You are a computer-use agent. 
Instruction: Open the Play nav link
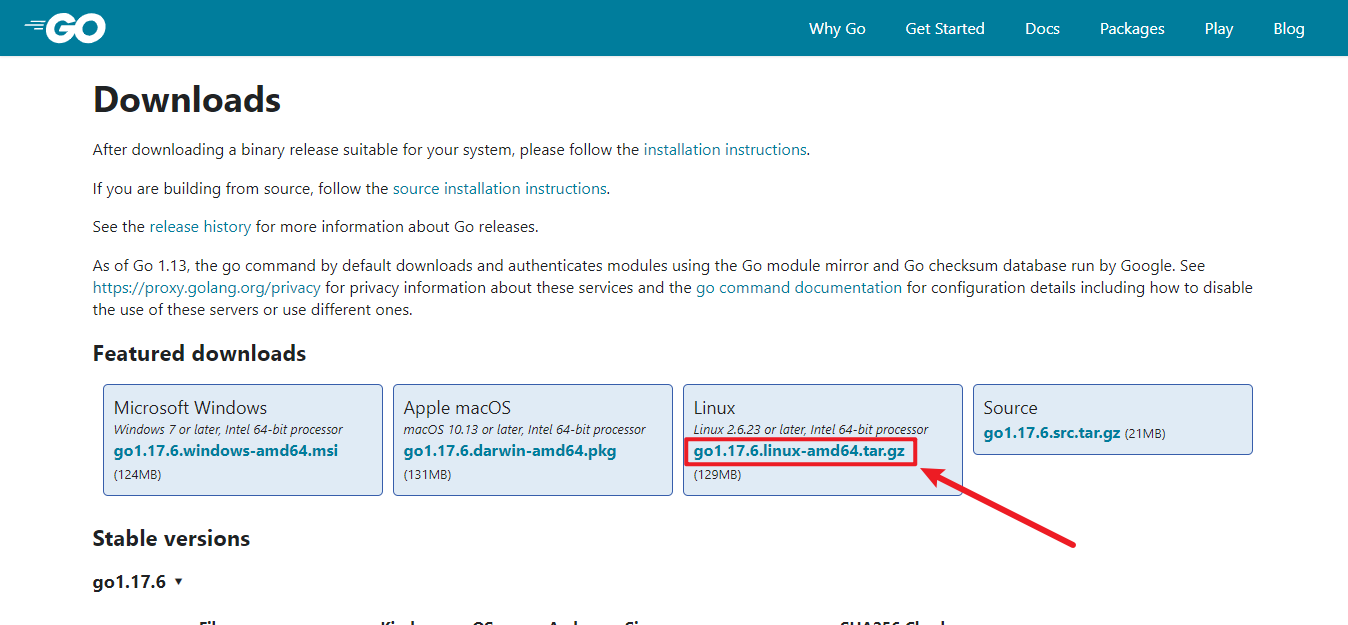click(x=1219, y=28)
